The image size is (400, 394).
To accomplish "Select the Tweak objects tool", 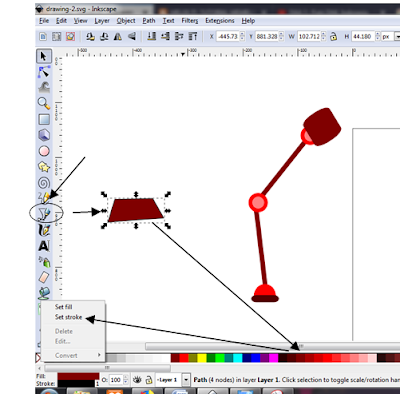I will pyautogui.click(x=44, y=87).
